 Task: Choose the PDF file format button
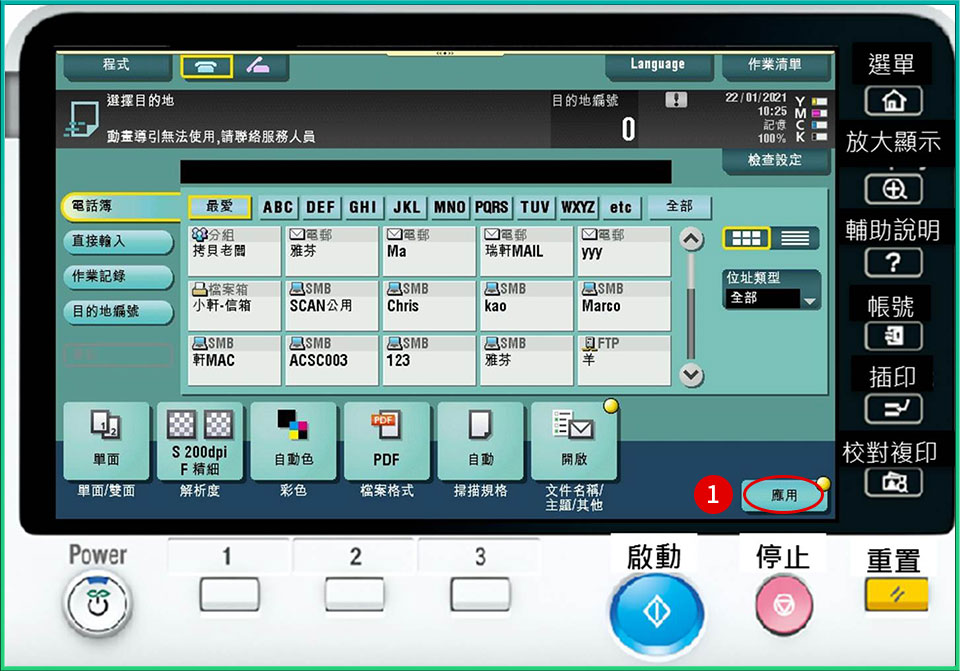pos(386,442)
